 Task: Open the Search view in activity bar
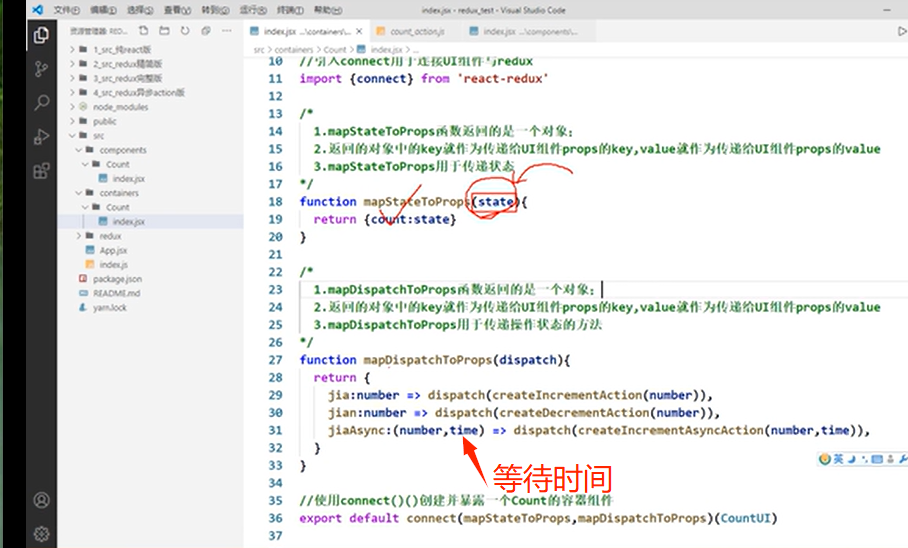(x=41, y=103)
